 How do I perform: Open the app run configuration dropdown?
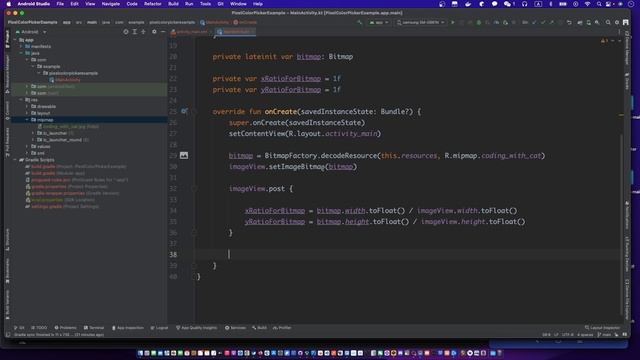click(379, 22)
